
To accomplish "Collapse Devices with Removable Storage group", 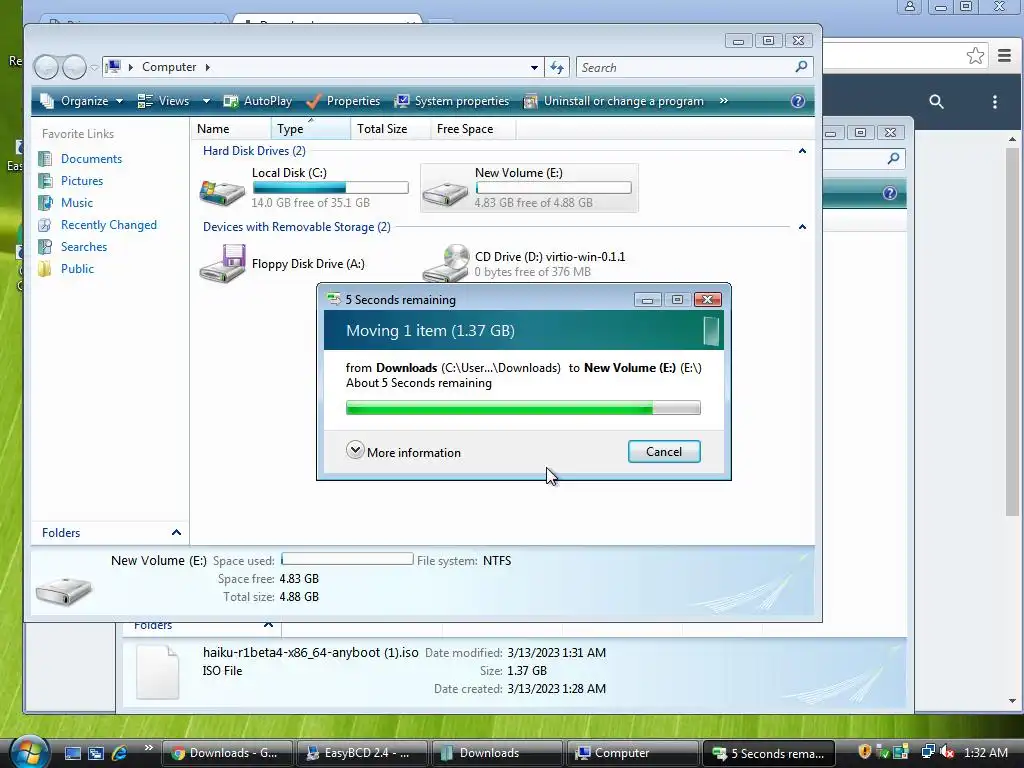I will pos(802,227).
